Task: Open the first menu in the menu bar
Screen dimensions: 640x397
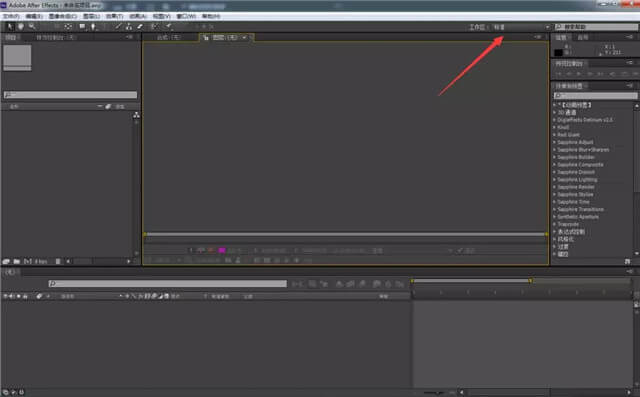Action: tap(11, 16)
